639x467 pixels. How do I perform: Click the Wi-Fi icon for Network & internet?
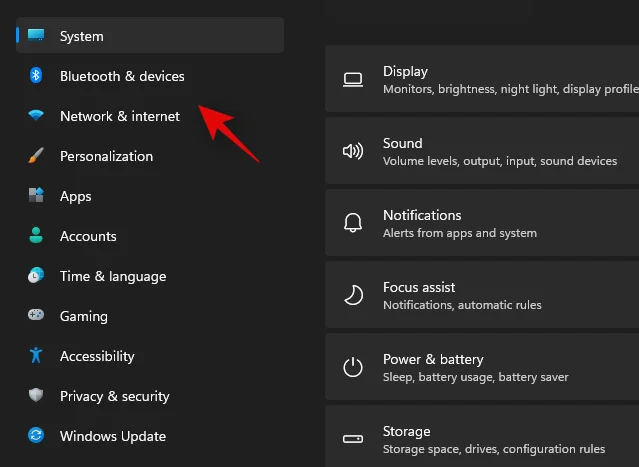36,116
